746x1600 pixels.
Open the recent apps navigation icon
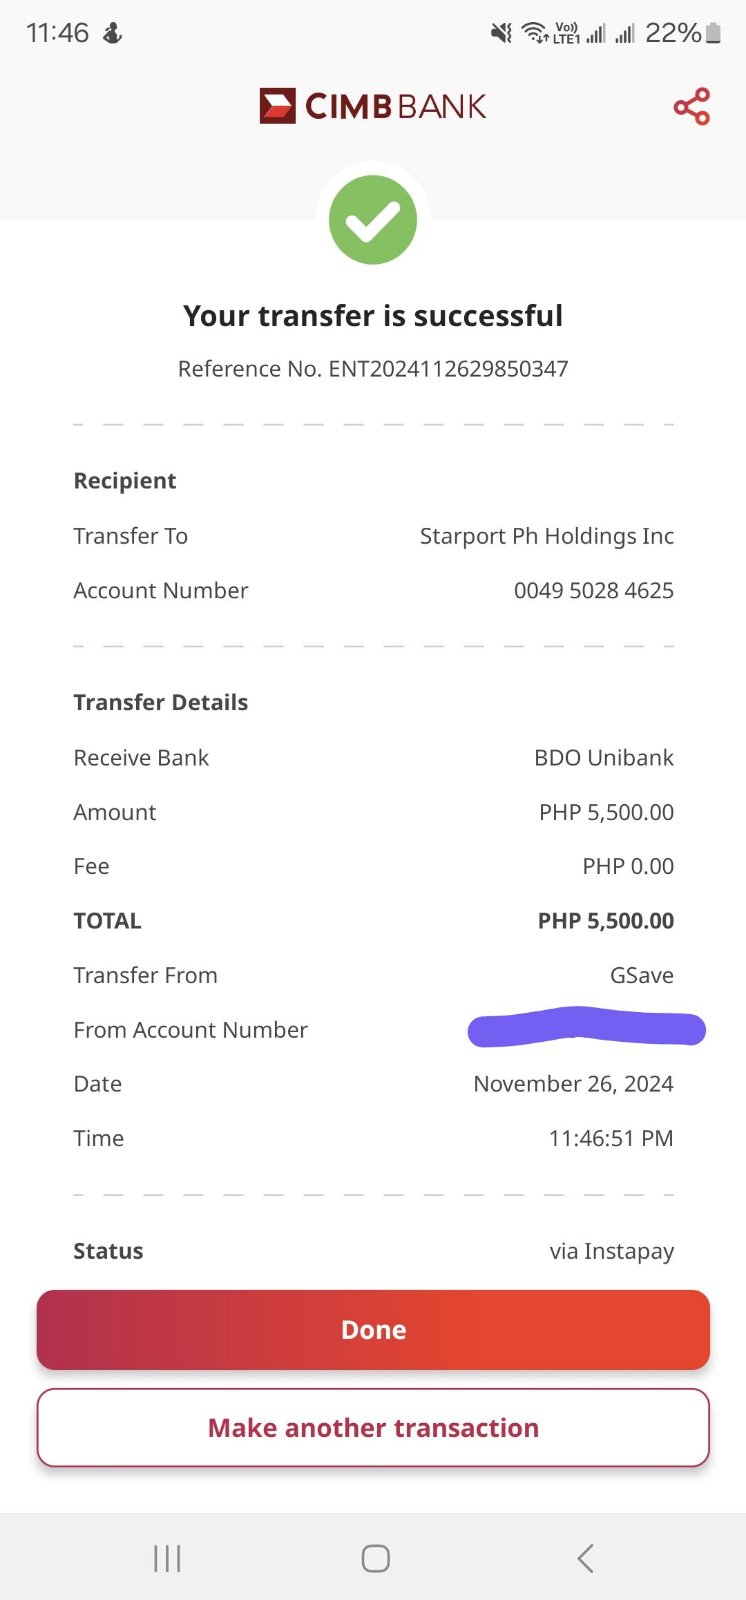167,1558
